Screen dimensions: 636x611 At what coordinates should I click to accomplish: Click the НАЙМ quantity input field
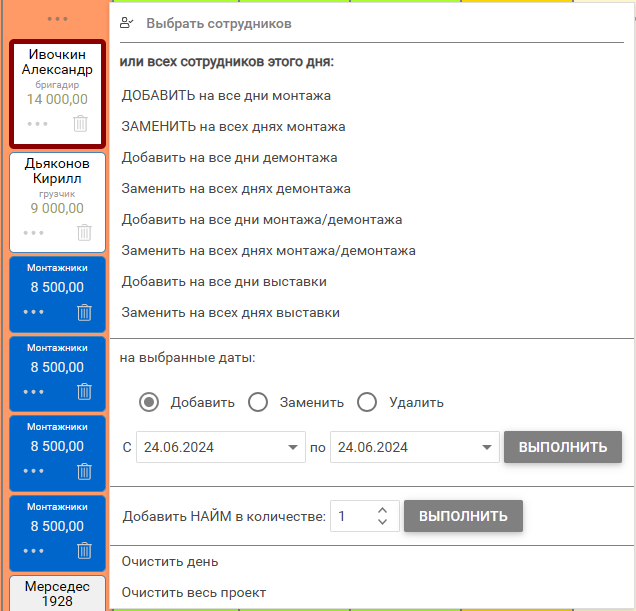[350, 517]
